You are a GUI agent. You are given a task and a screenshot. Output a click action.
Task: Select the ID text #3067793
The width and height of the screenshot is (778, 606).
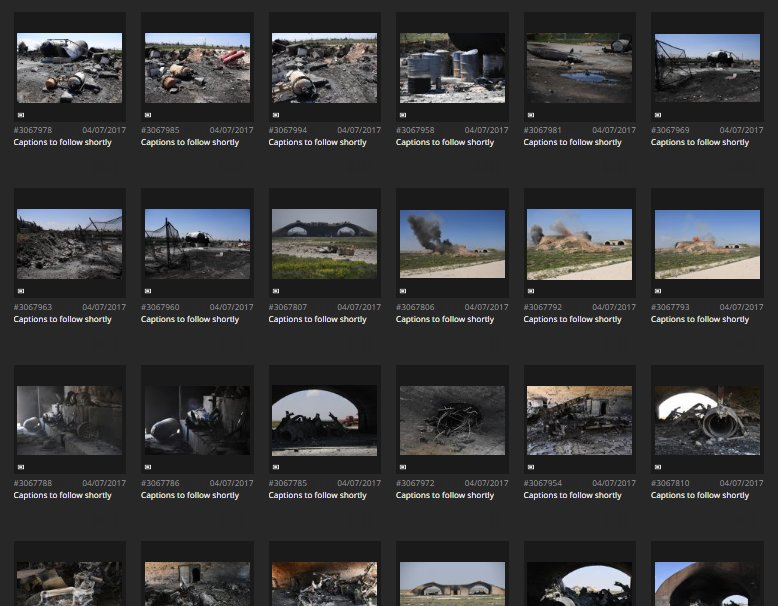[670, 307]
